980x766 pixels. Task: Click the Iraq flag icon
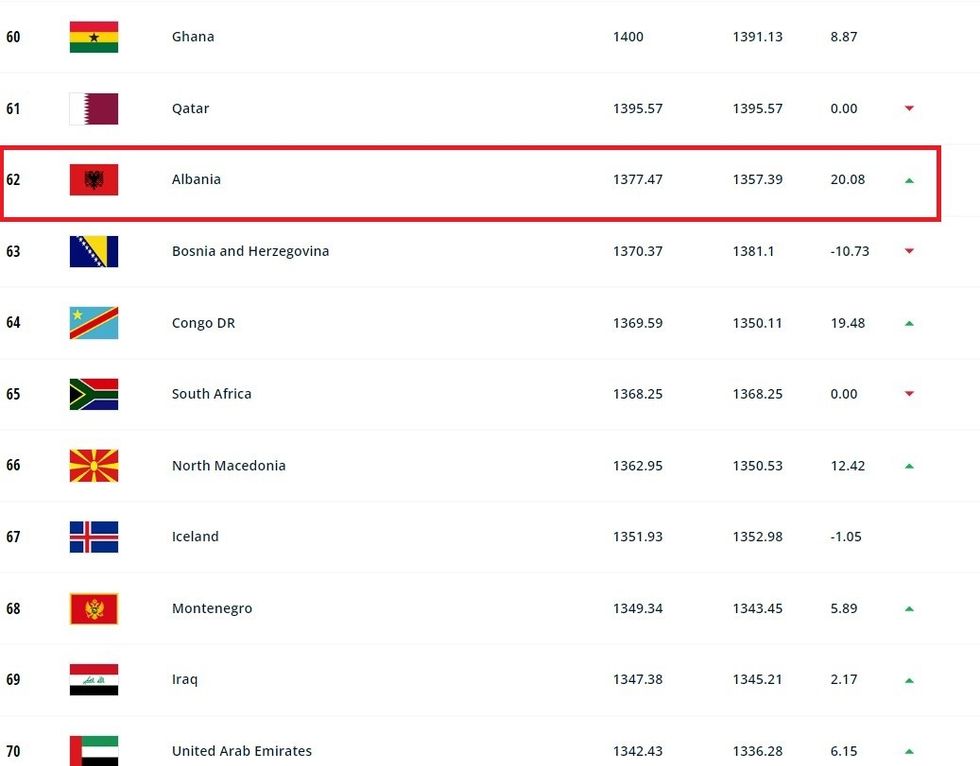tap(94, 680)
